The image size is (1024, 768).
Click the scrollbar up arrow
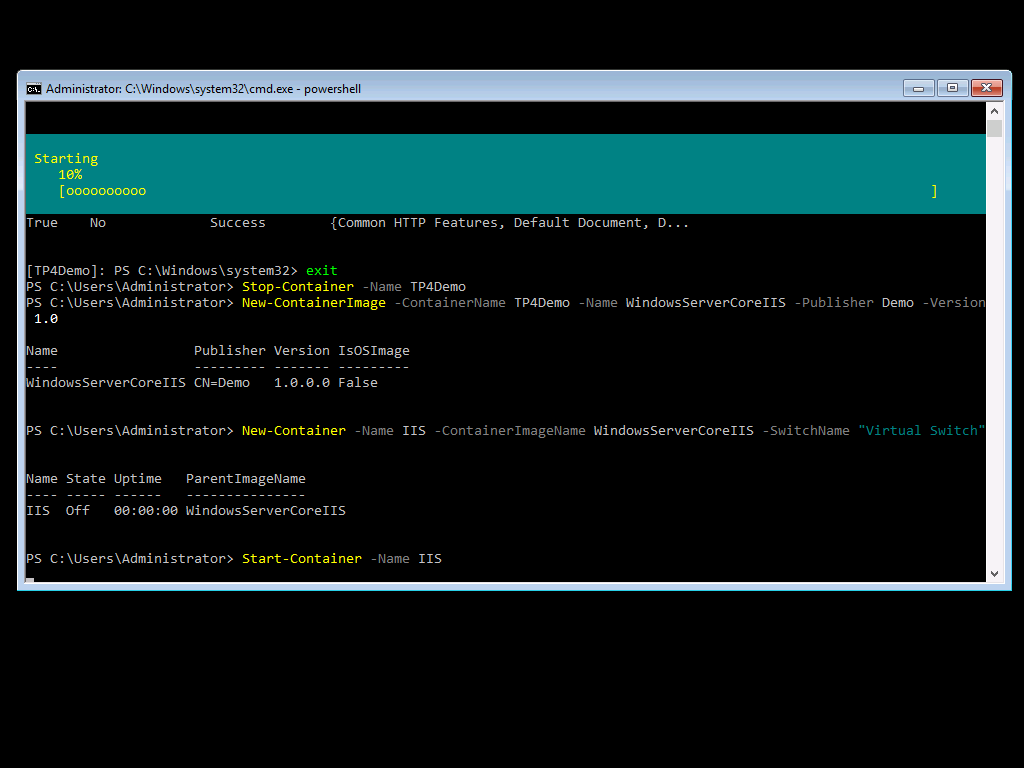(x=993, y=111)
